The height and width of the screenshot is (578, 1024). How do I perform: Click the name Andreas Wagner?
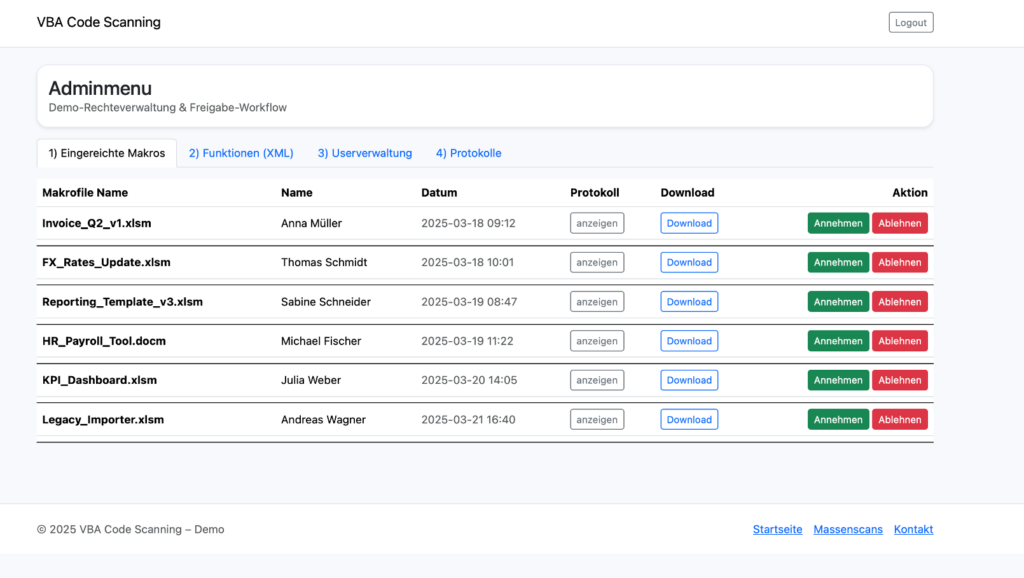click(x=323, y=419)
